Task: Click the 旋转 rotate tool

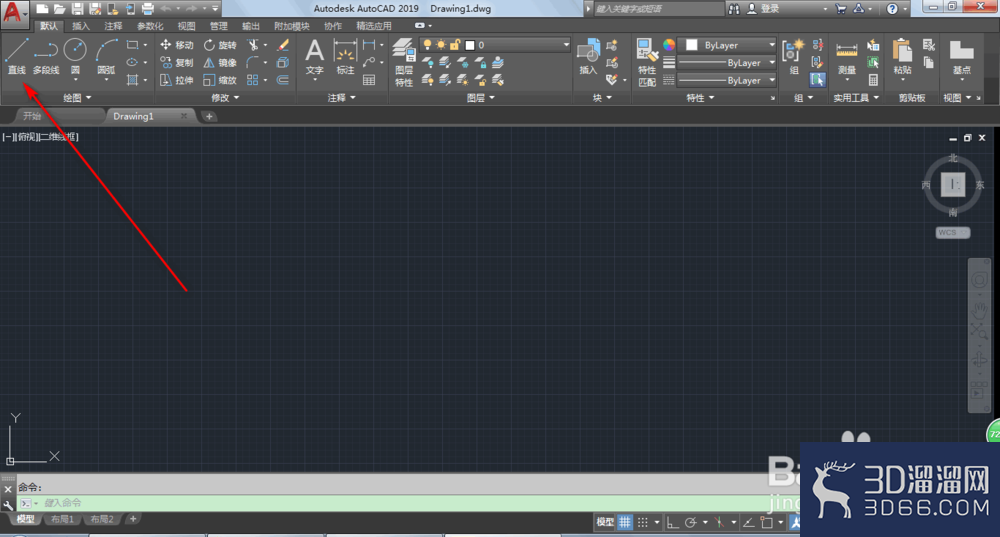Action: (220, 45)
